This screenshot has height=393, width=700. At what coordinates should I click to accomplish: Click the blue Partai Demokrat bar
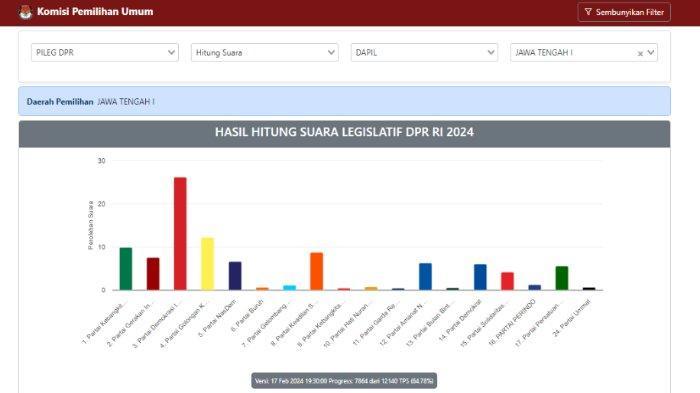pos(480,277)
